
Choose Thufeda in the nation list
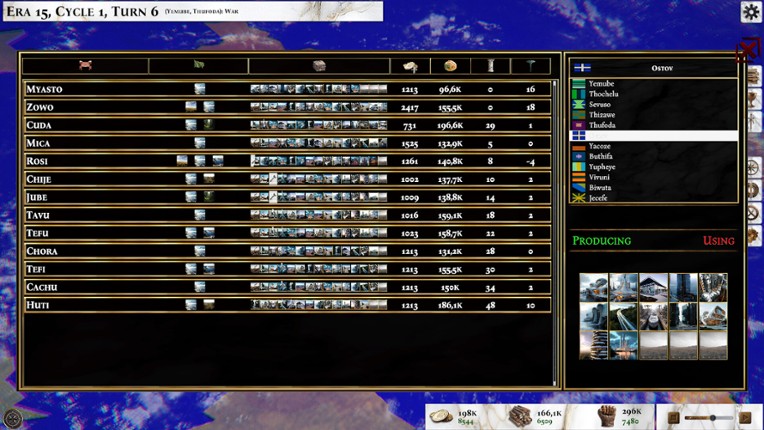[602, 126]
